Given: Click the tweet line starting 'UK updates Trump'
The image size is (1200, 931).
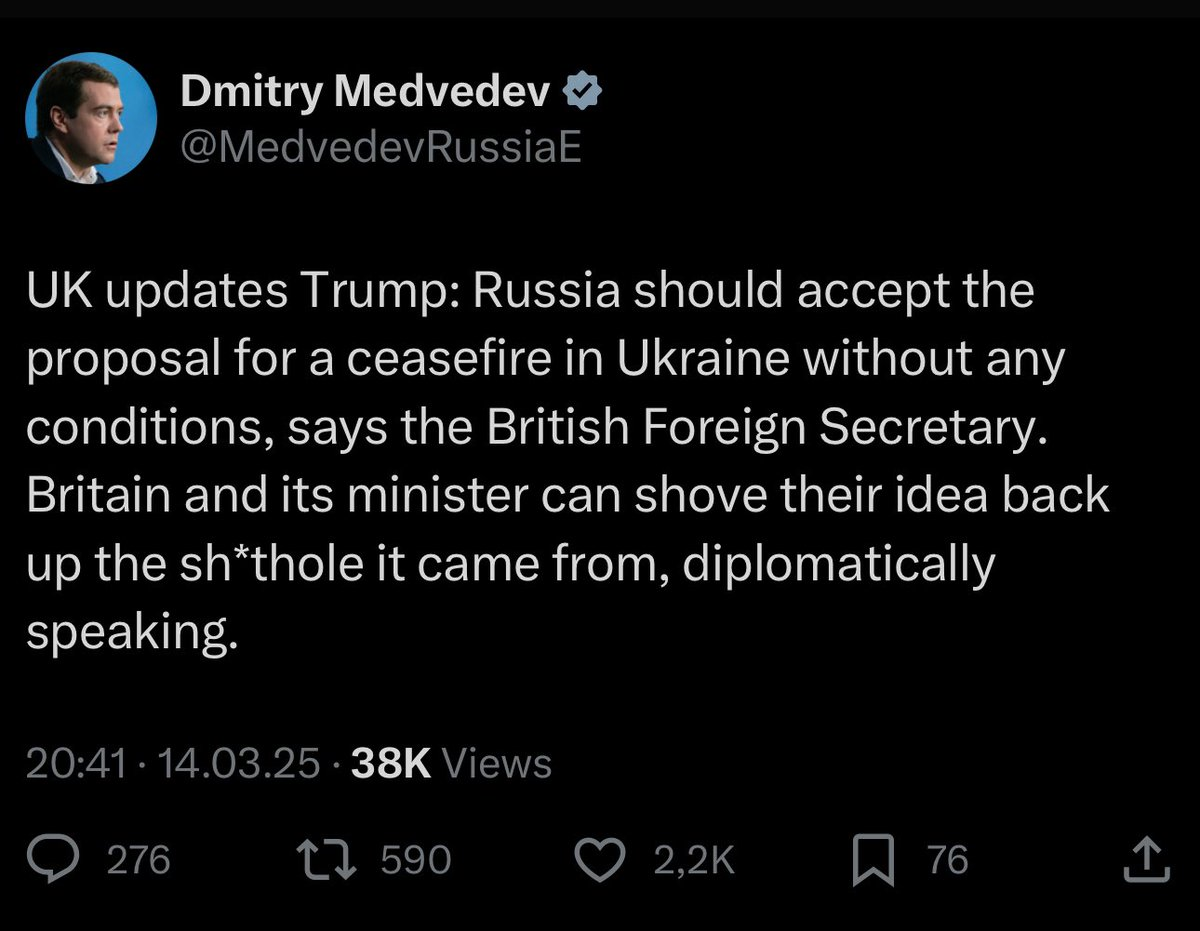Looking at the screenshot, I should pos(530,292).
